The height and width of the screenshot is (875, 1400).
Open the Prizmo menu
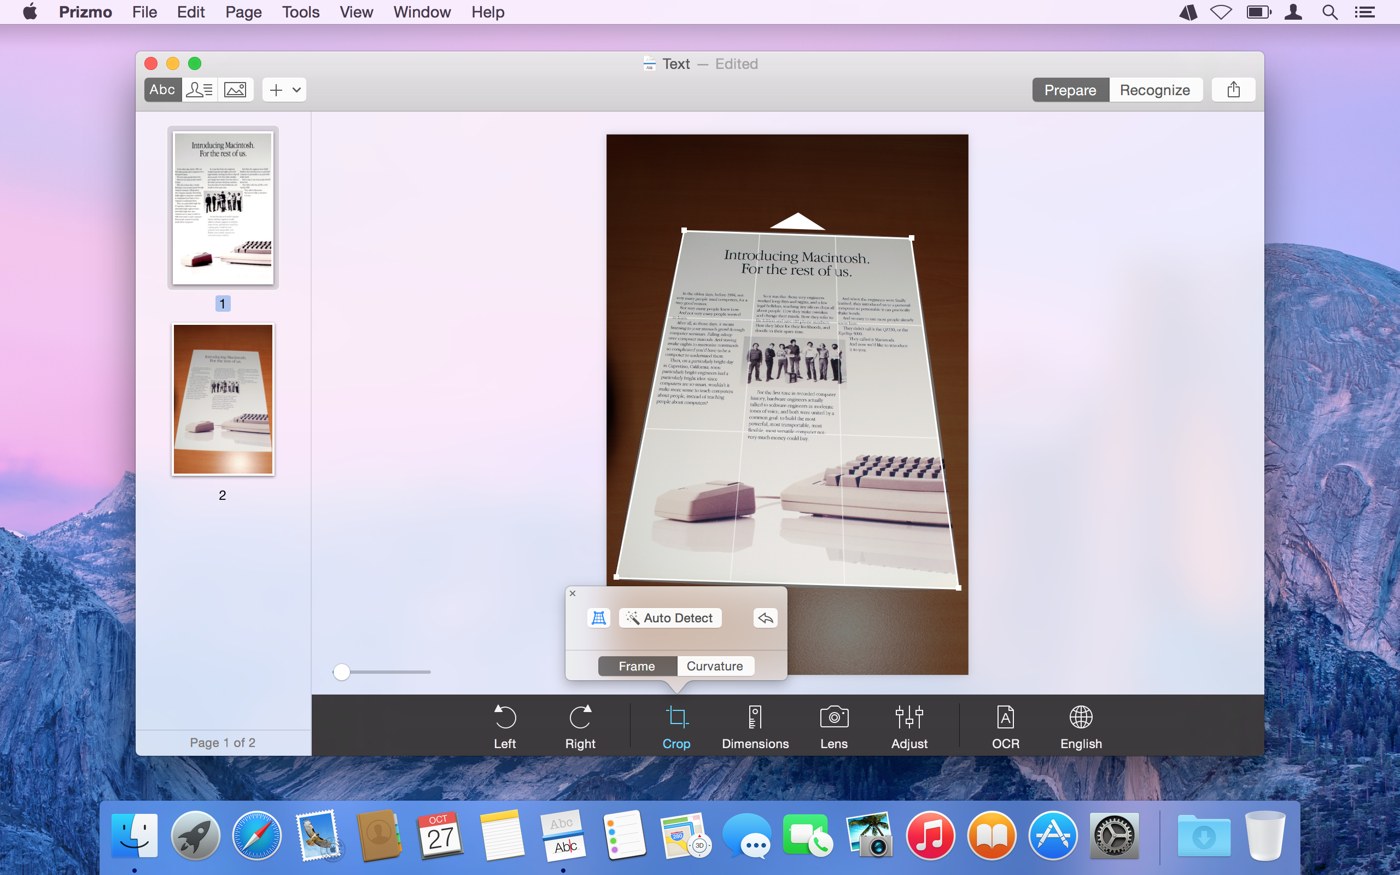pos(85,12)
